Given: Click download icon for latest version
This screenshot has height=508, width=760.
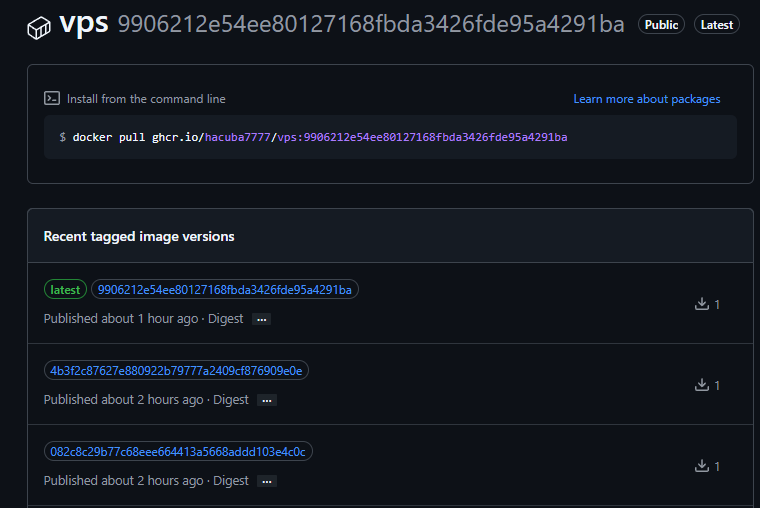Looking at the screenshot, I should pos(701,304).
